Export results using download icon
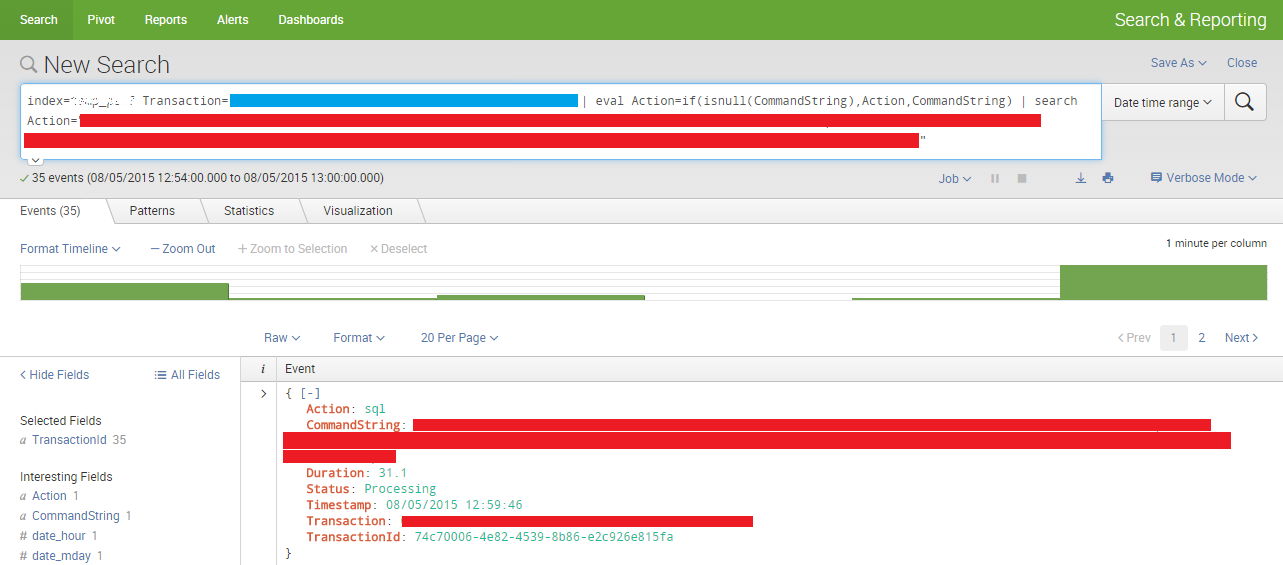 (x=1081, y=178)
